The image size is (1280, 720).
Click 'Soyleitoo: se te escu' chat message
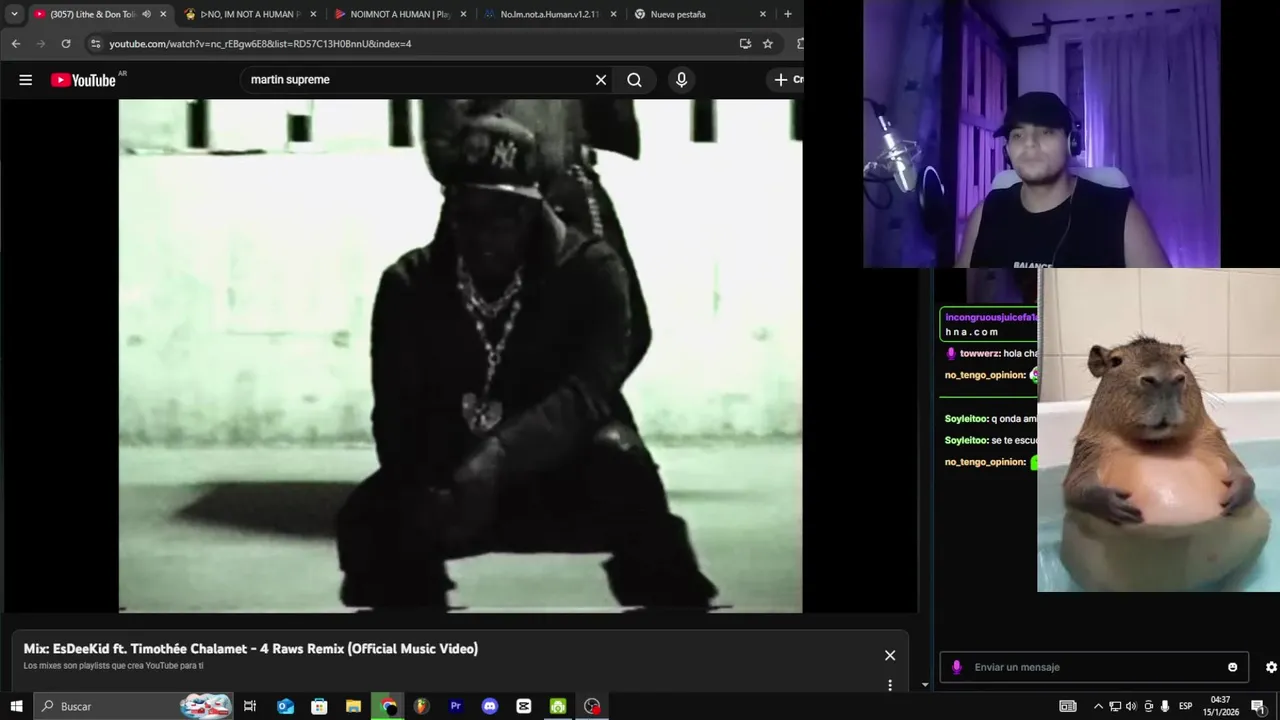coord(991,440)
